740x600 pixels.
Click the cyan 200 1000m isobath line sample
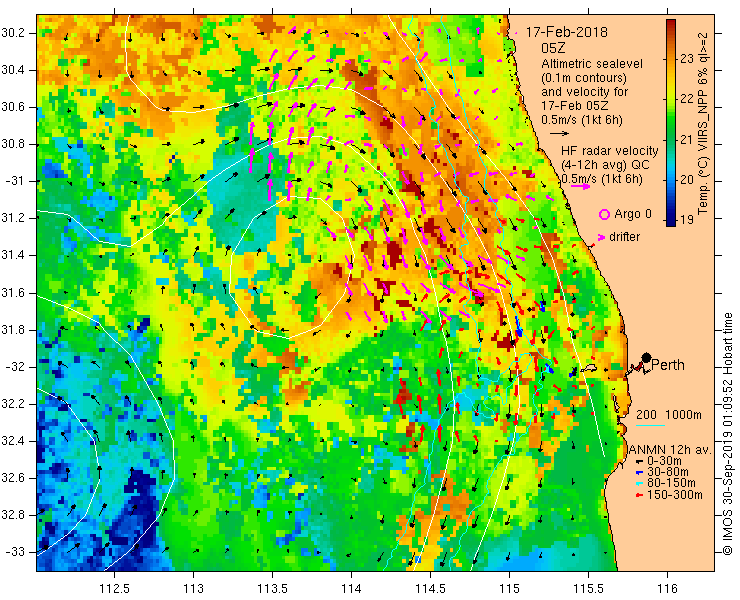650,426
